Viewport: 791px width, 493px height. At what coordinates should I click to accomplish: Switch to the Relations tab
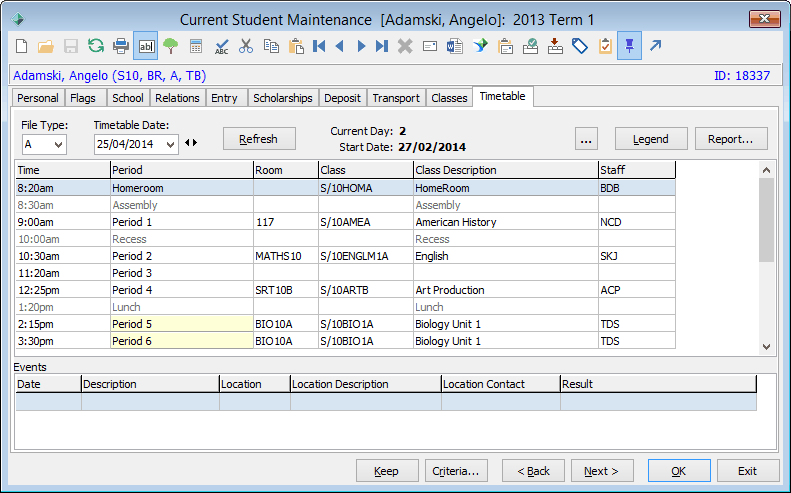(177, 98)
